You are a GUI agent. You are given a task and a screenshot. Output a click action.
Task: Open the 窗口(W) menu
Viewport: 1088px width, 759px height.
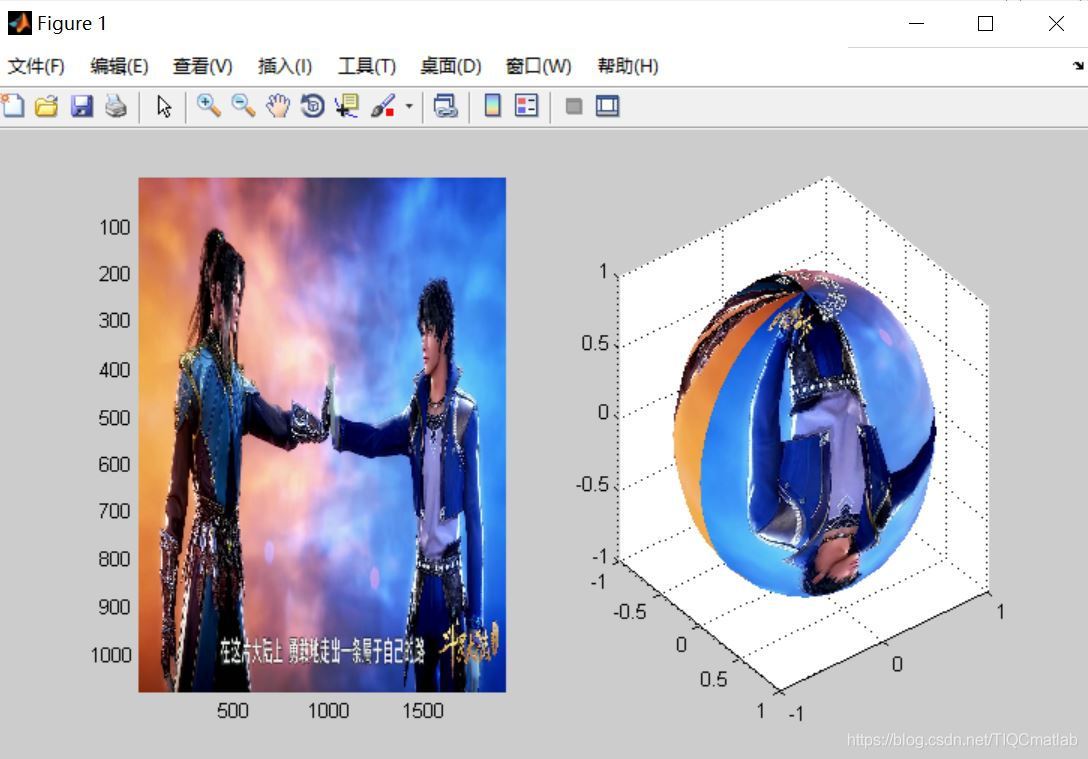coord(539,66)
